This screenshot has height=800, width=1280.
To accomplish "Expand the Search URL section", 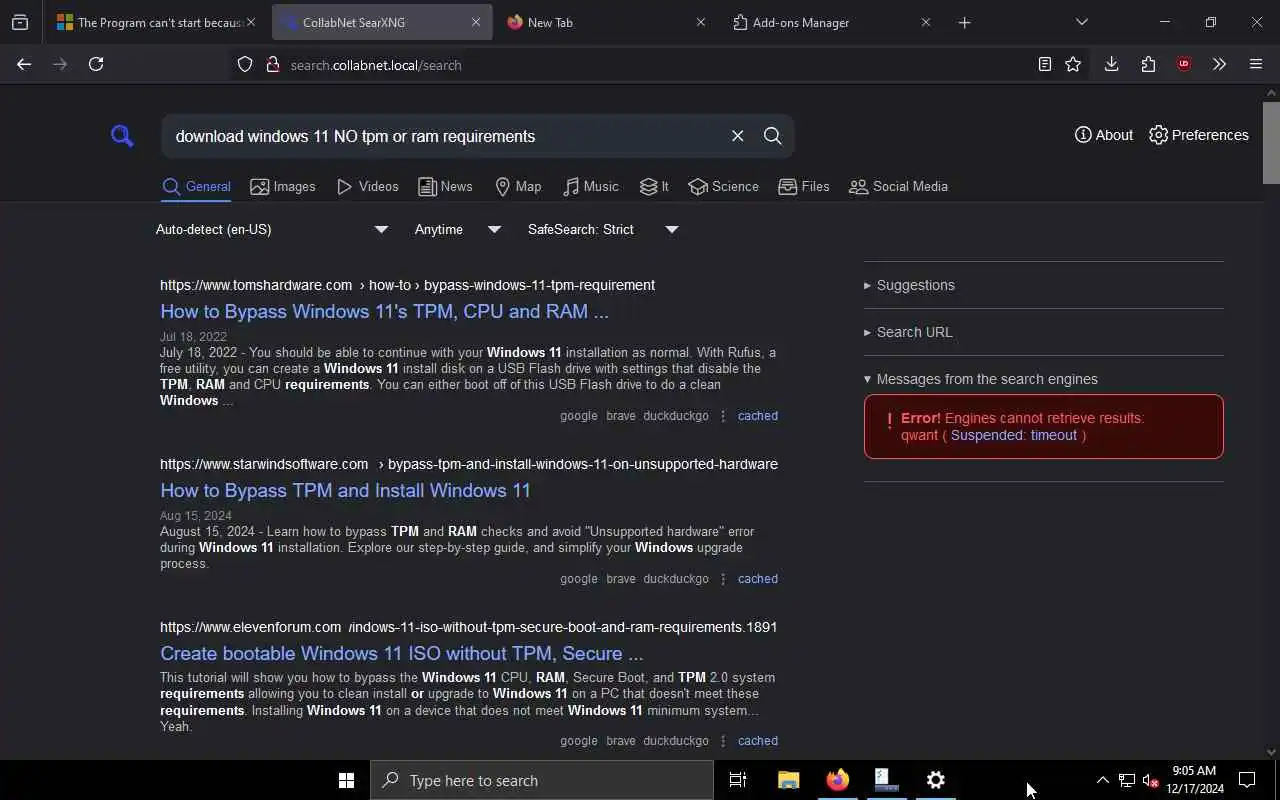I will [908, 332].
